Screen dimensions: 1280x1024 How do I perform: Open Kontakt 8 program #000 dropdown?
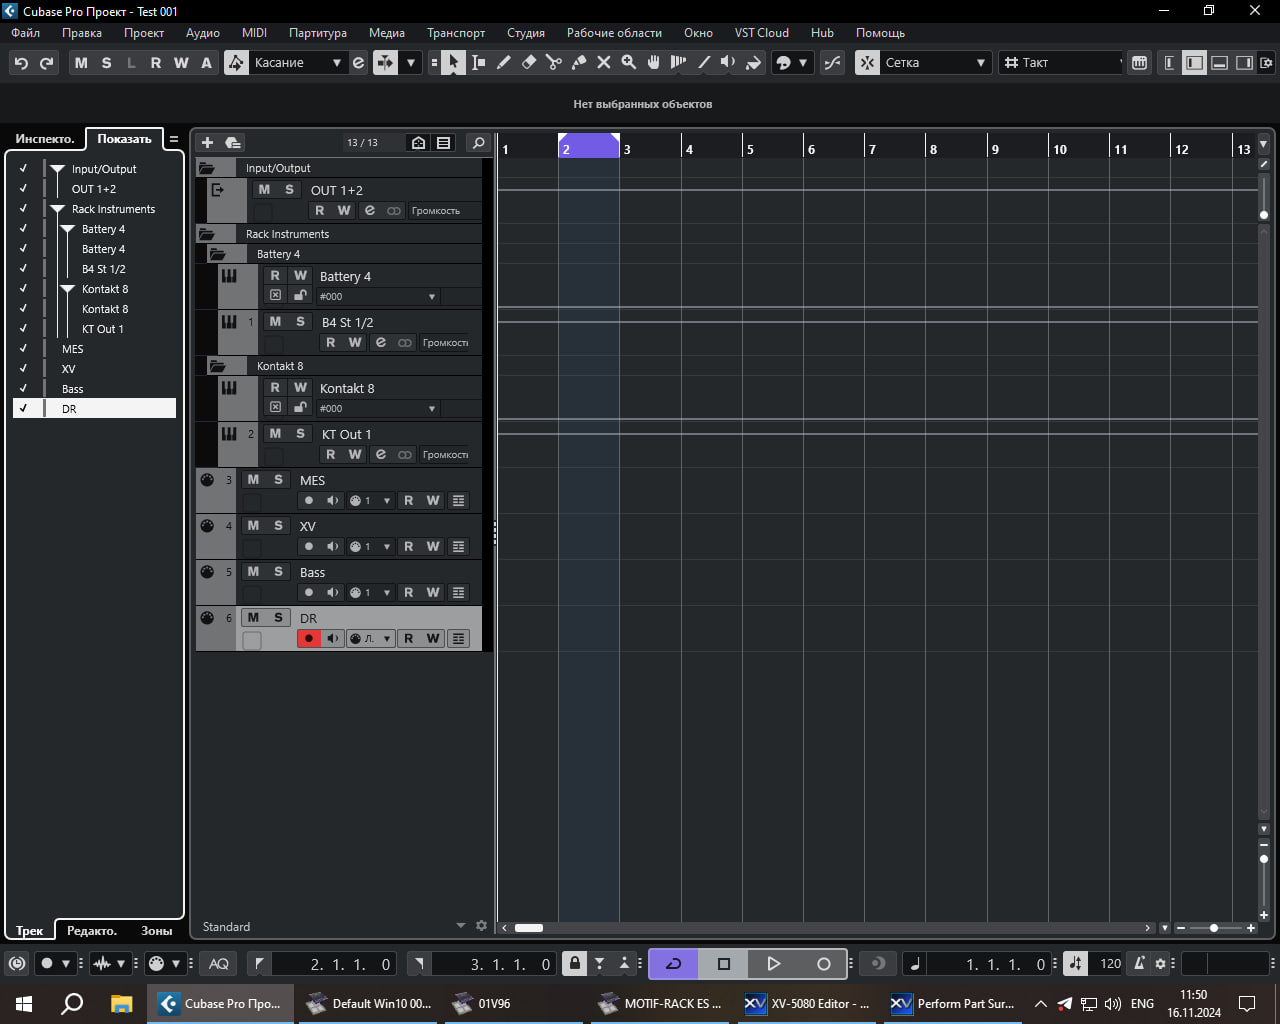(378, 409)
